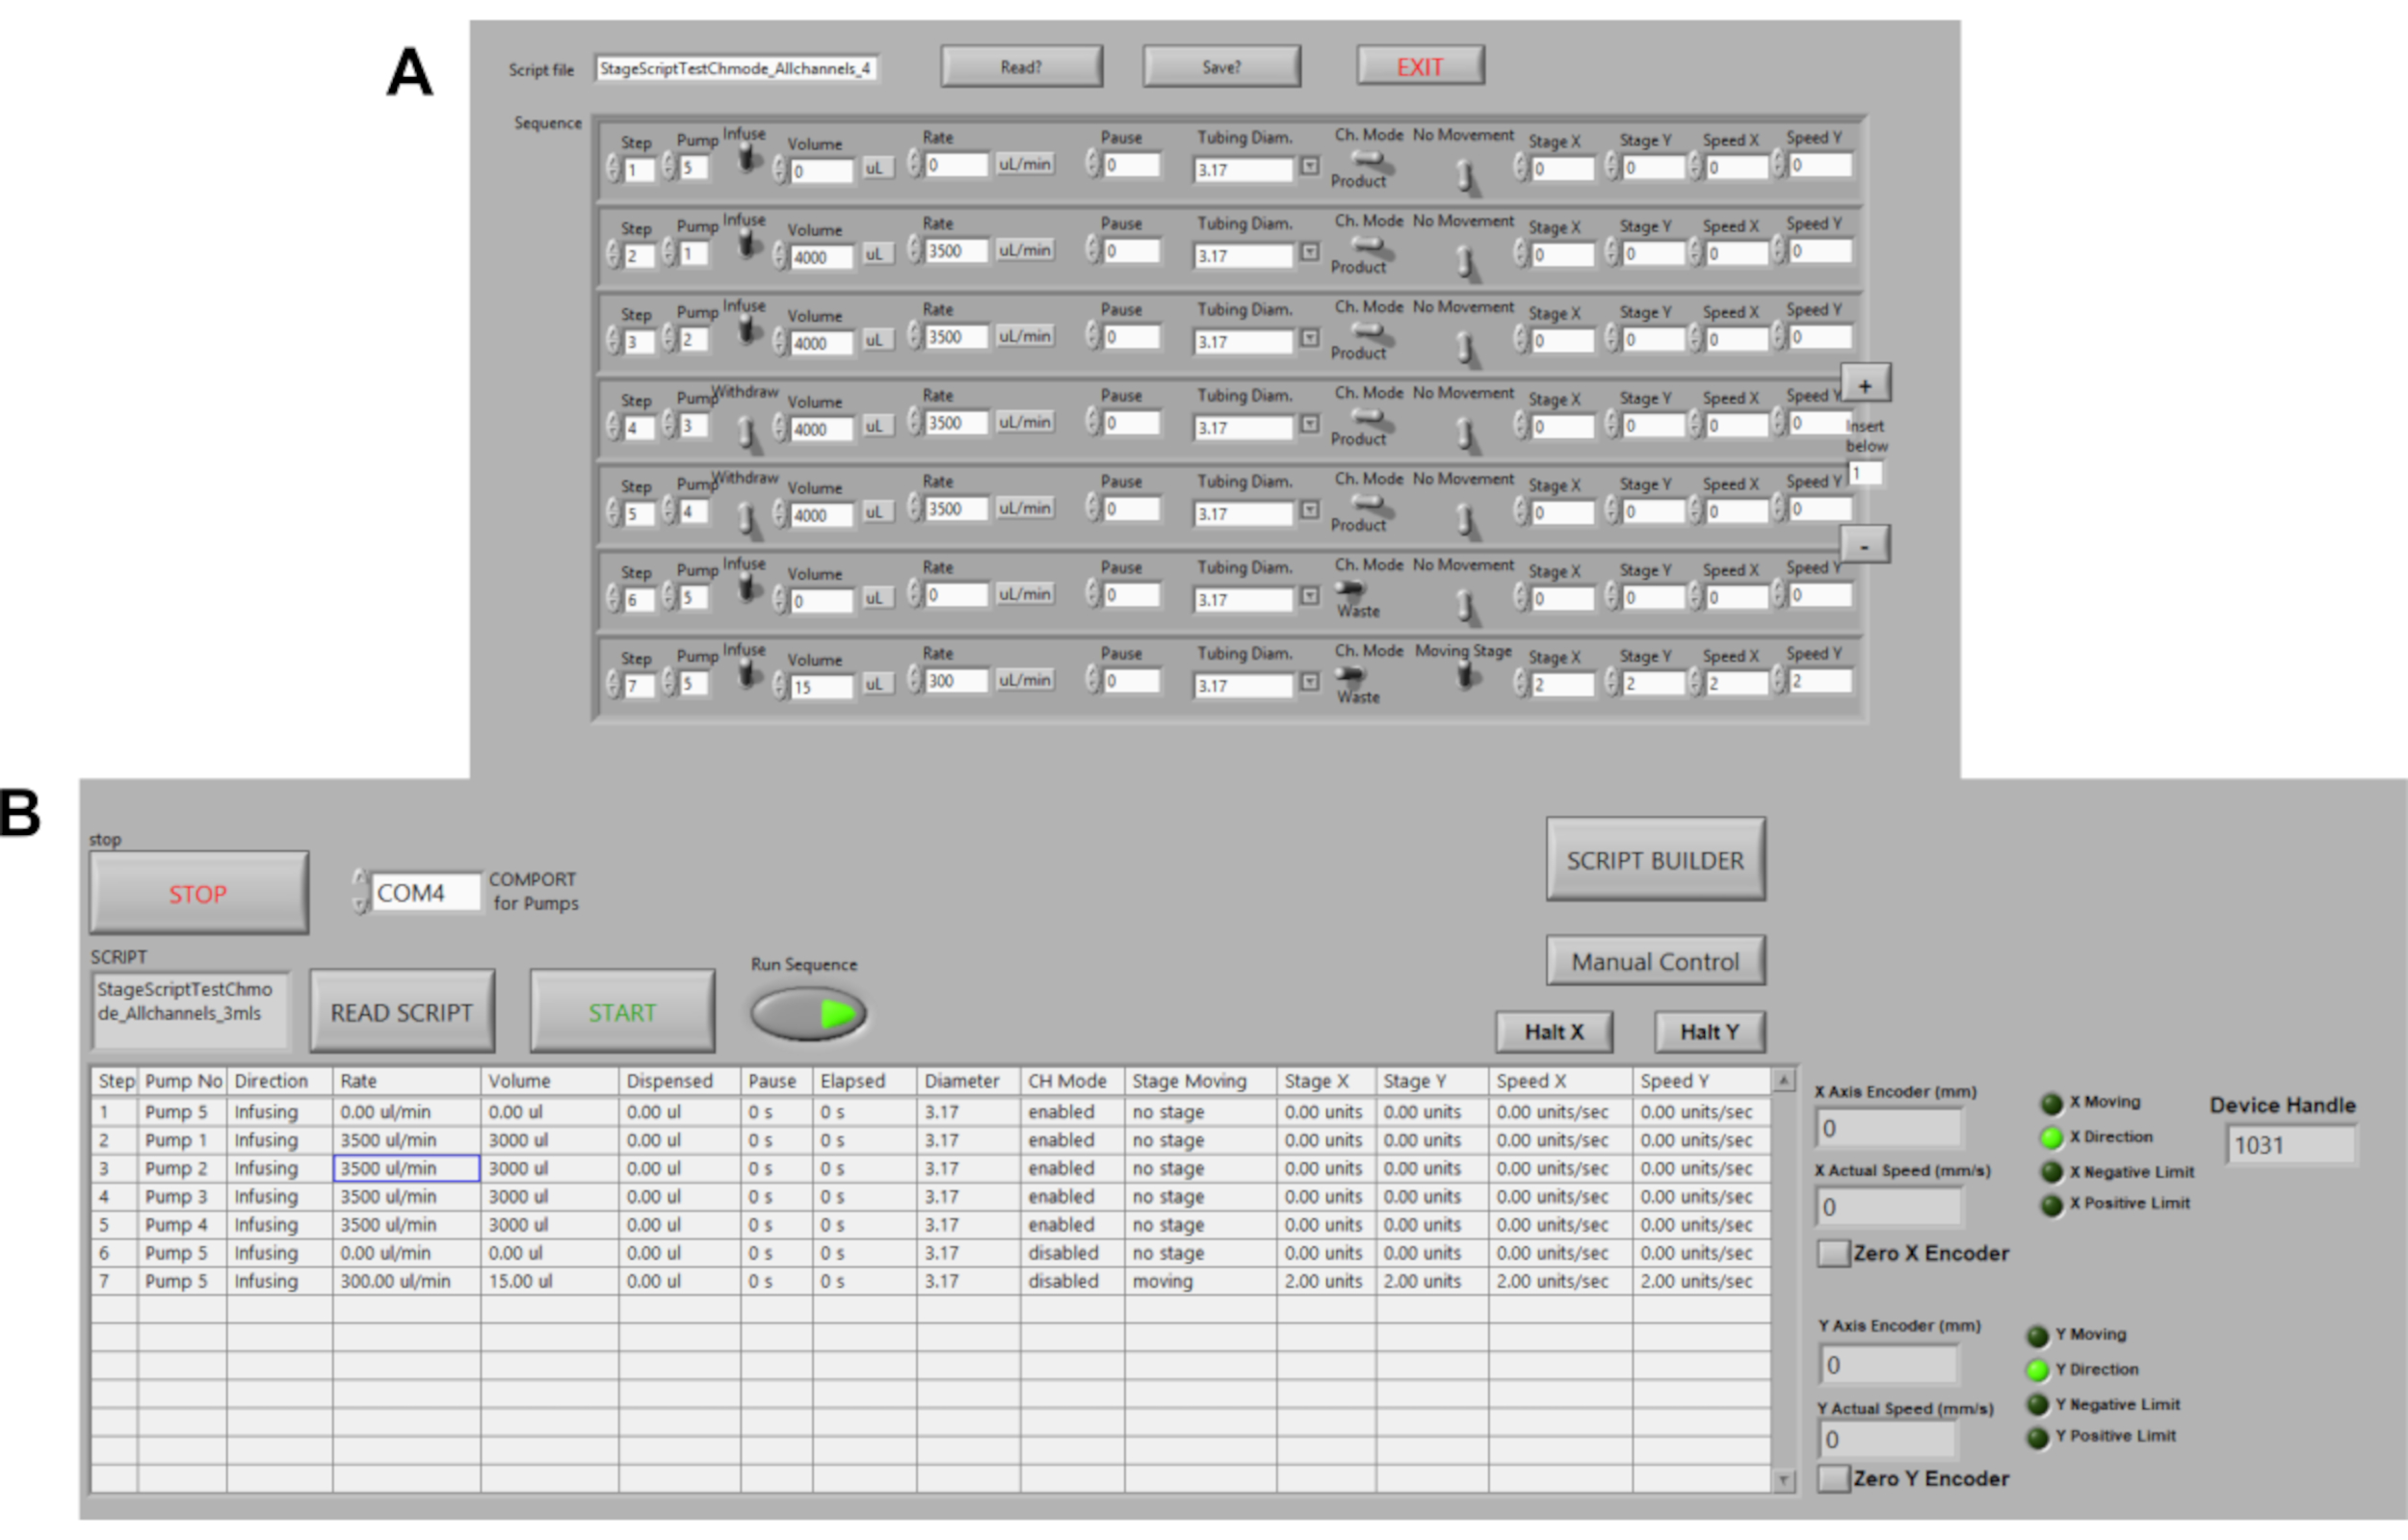Expand Tubing Diam. dropdown on step 4

pos(1310,425)
